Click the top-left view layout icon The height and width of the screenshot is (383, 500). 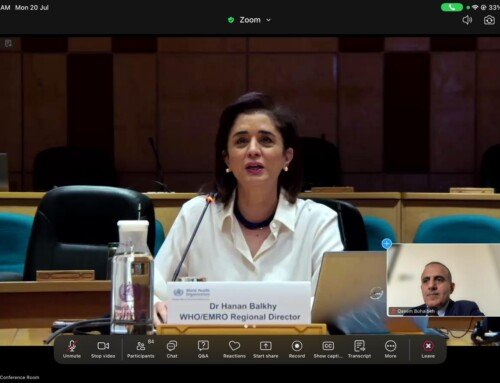8,43
